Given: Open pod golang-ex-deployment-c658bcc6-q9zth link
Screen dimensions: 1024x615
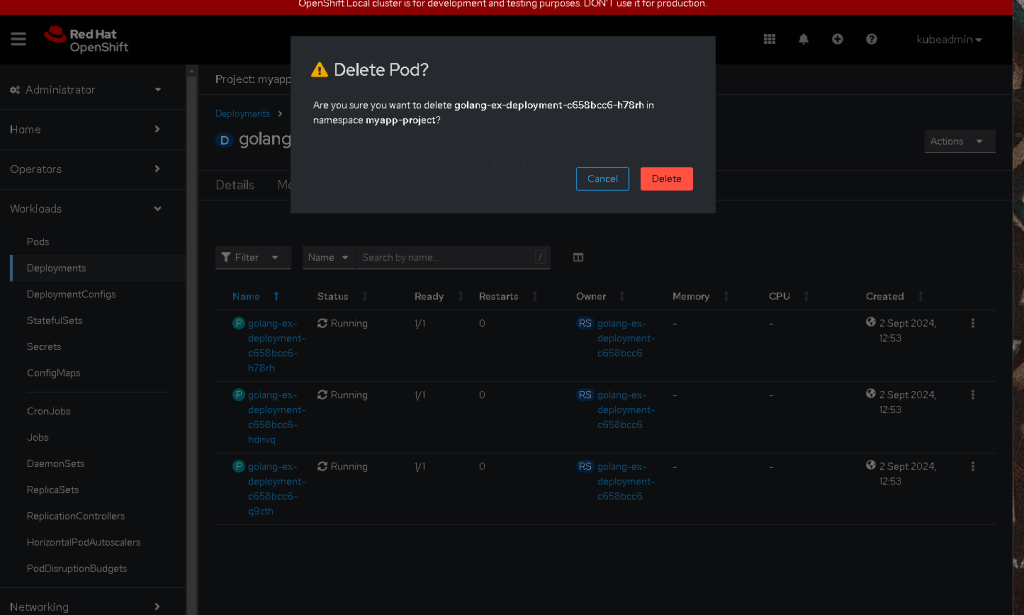Looking at the screenshot, I should point(276,488).
